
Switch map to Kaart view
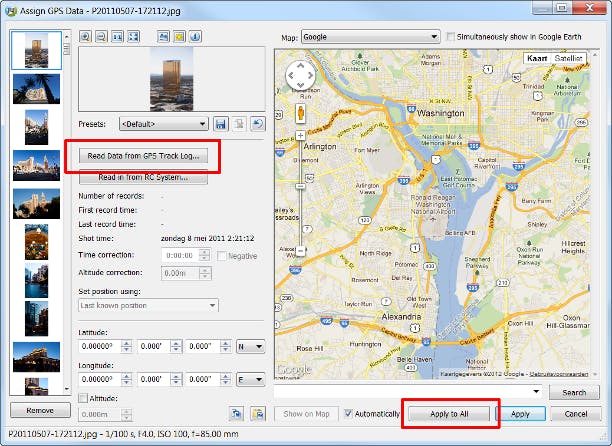pos(537,58)
